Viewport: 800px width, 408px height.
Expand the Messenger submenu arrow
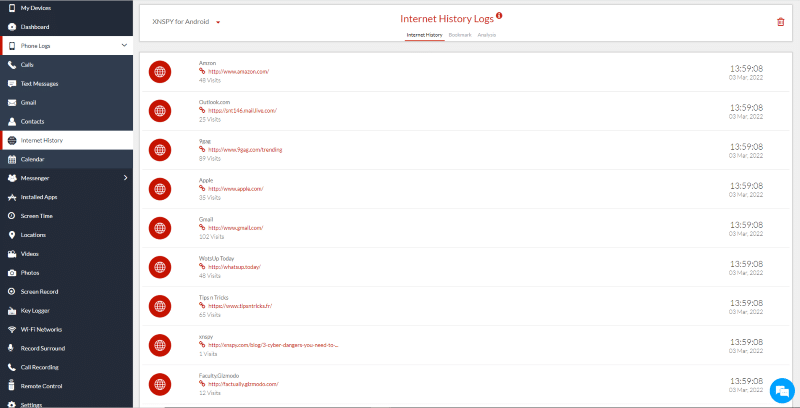point(126,178)
